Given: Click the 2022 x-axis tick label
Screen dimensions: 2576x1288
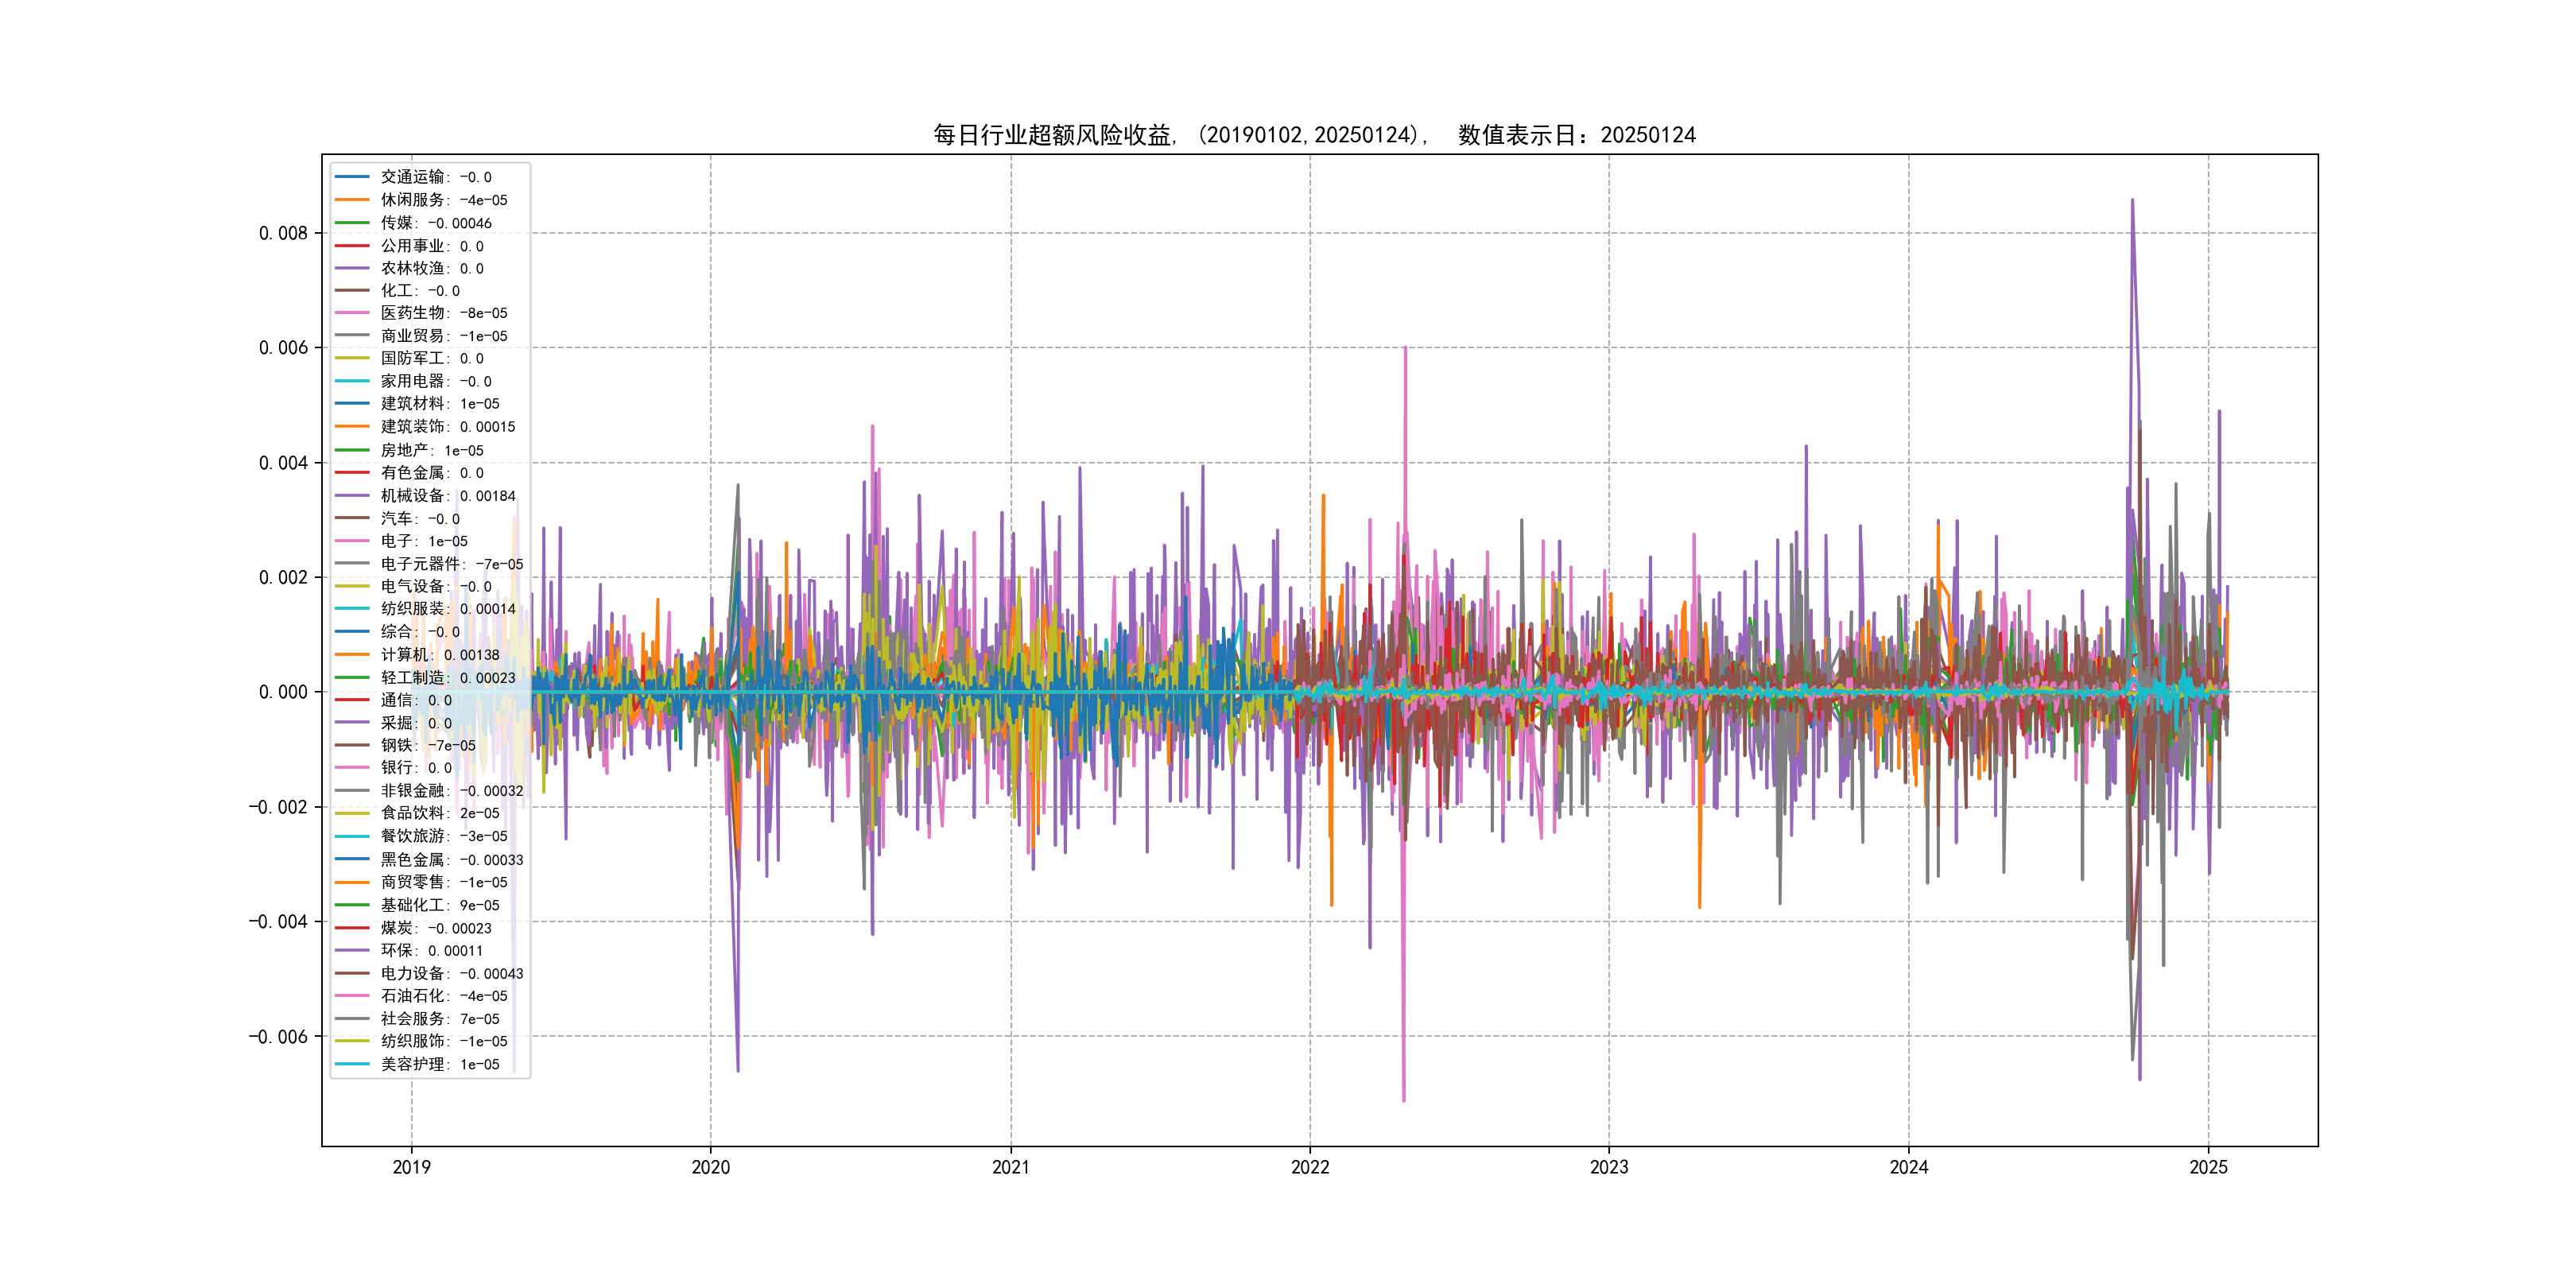Looking at the screenshot, I should pos(1310,1167).
